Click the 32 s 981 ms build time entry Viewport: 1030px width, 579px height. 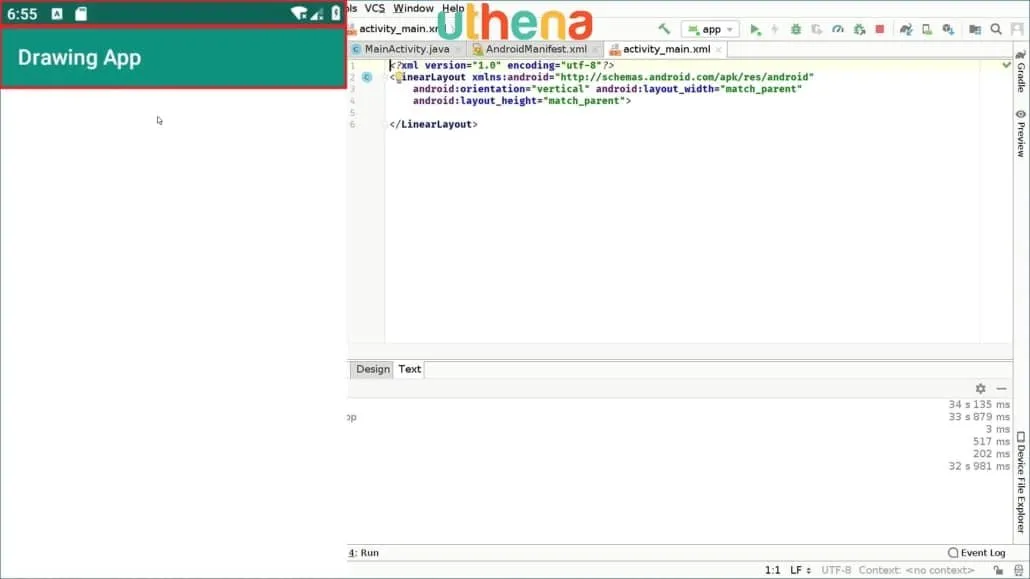(x=979, y=467)
